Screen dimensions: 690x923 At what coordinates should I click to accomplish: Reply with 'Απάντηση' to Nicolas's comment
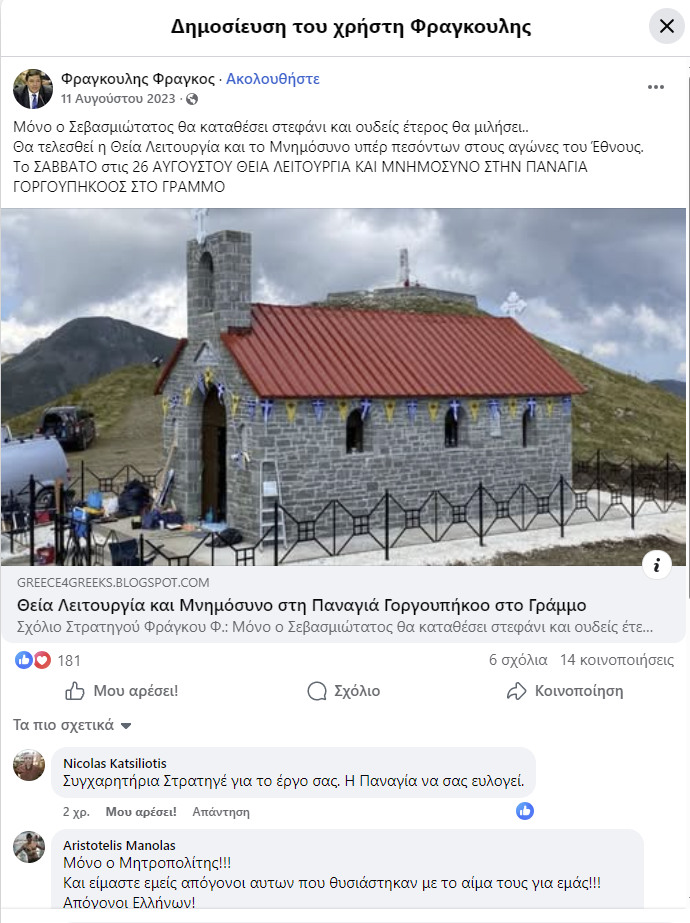pyautogui.click(x=221, y=812)
